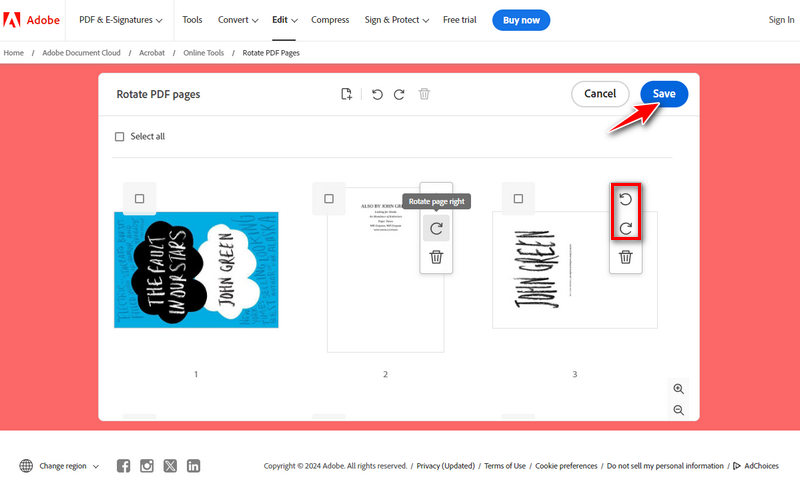Screen dimensions: 800x480
Task: Delete page 2 with its trash icon
Action: tap(436, 257)
